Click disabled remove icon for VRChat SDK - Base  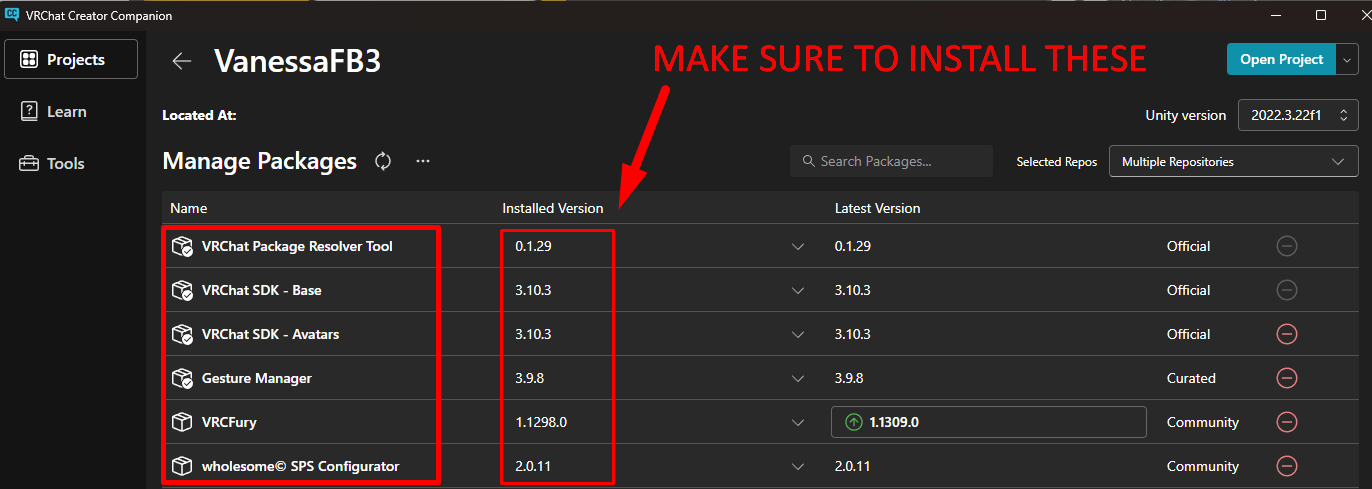pos(1287,290)
